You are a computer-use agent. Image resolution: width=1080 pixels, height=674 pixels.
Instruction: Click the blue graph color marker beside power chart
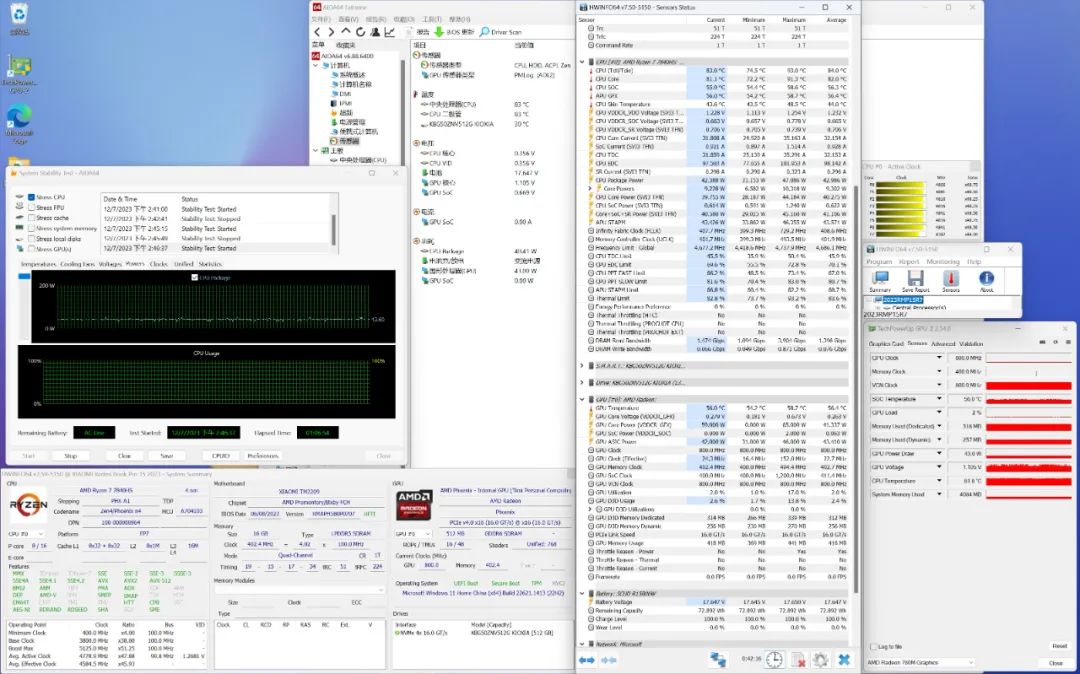(24, 277)
